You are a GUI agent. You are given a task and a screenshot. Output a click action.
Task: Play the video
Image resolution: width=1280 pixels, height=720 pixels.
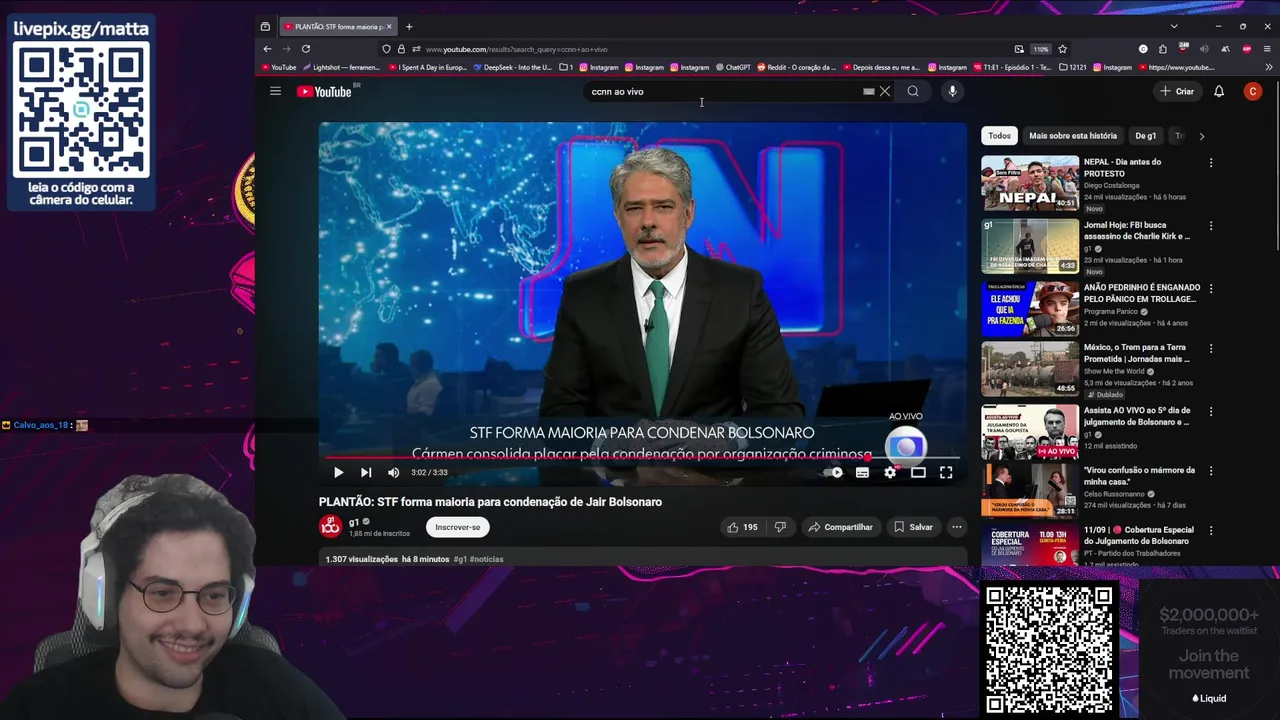tap(338, 473)
